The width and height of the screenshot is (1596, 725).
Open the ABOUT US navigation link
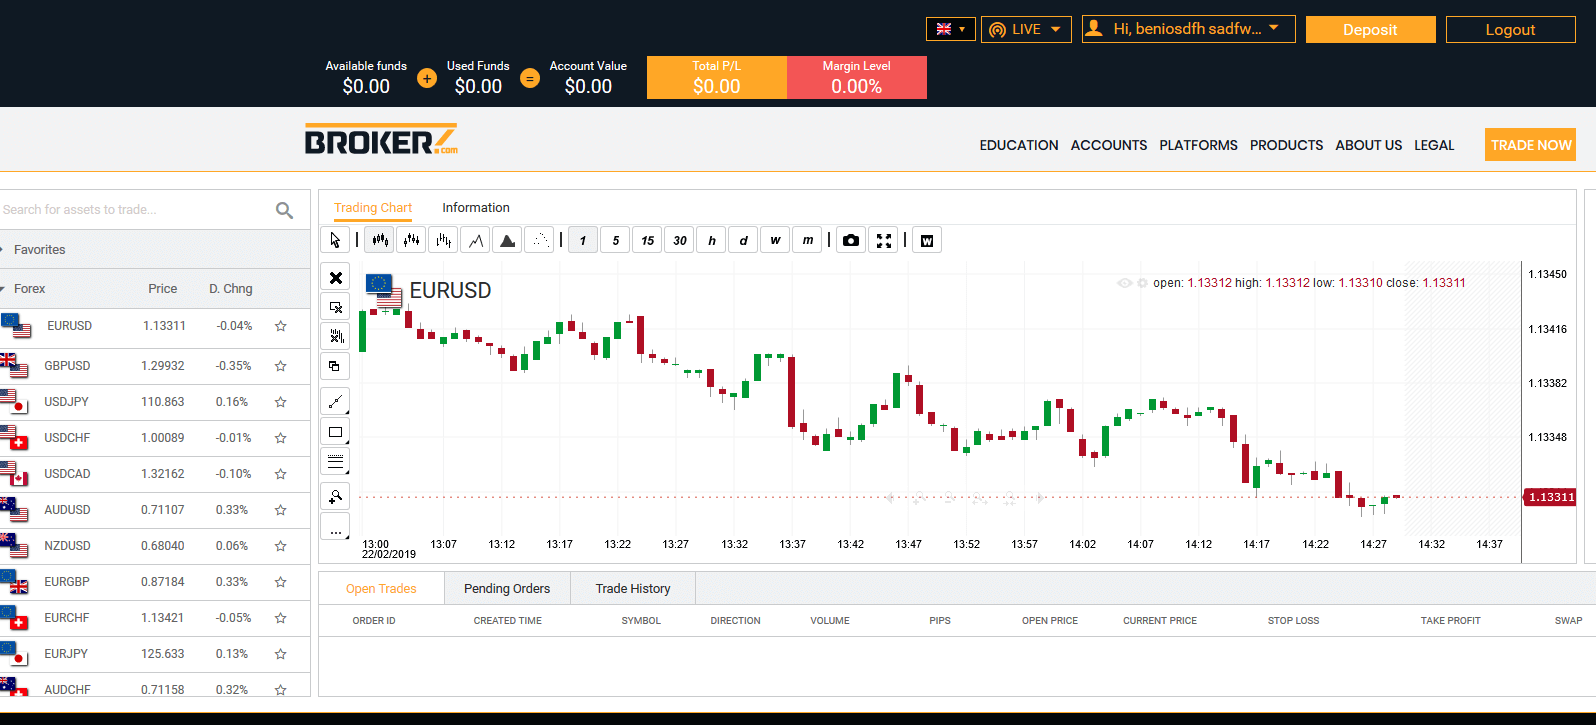point(1369,145)
